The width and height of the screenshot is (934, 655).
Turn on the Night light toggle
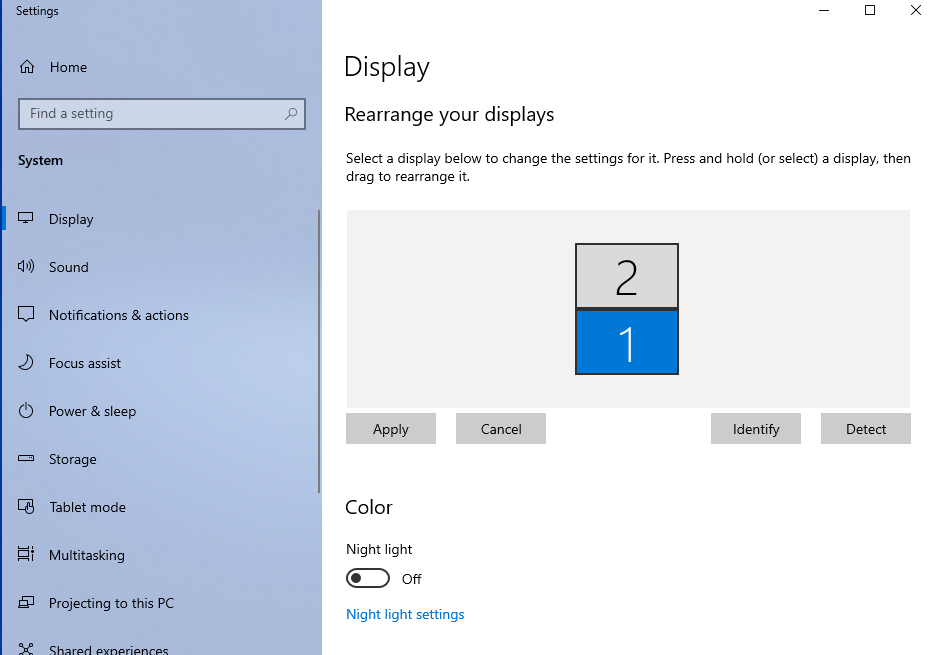coord(367,579)
